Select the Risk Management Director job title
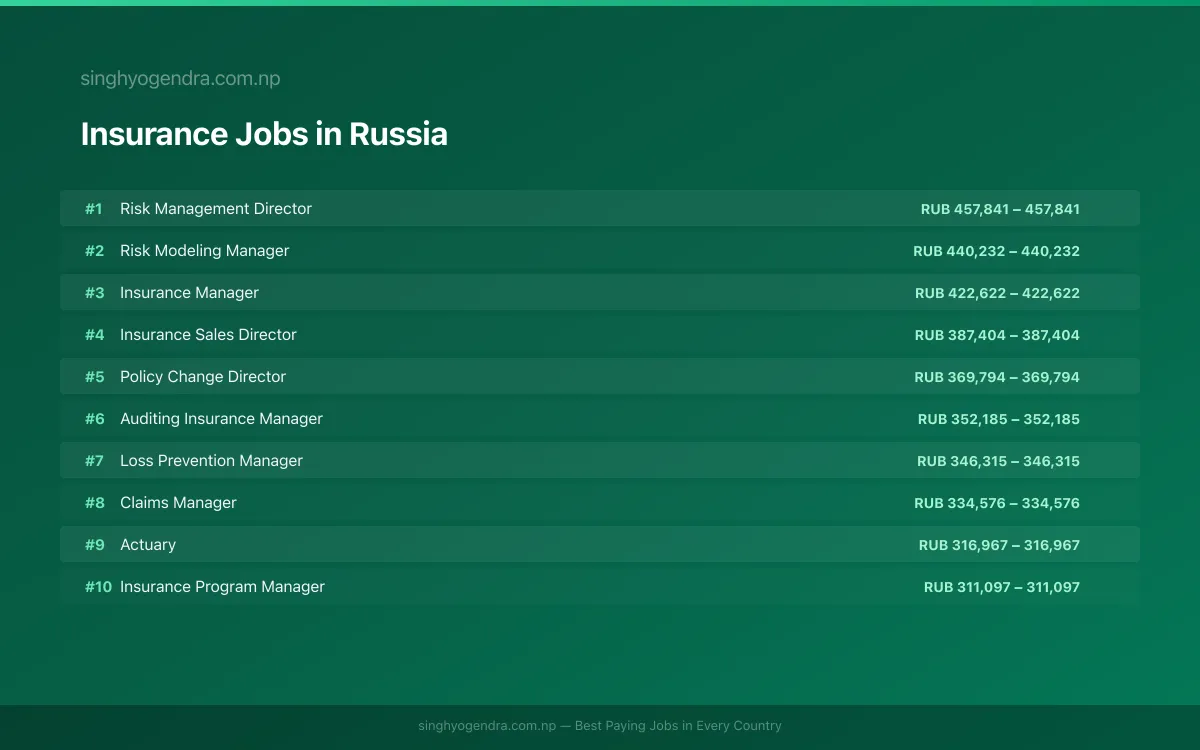 tap(216, 209)
